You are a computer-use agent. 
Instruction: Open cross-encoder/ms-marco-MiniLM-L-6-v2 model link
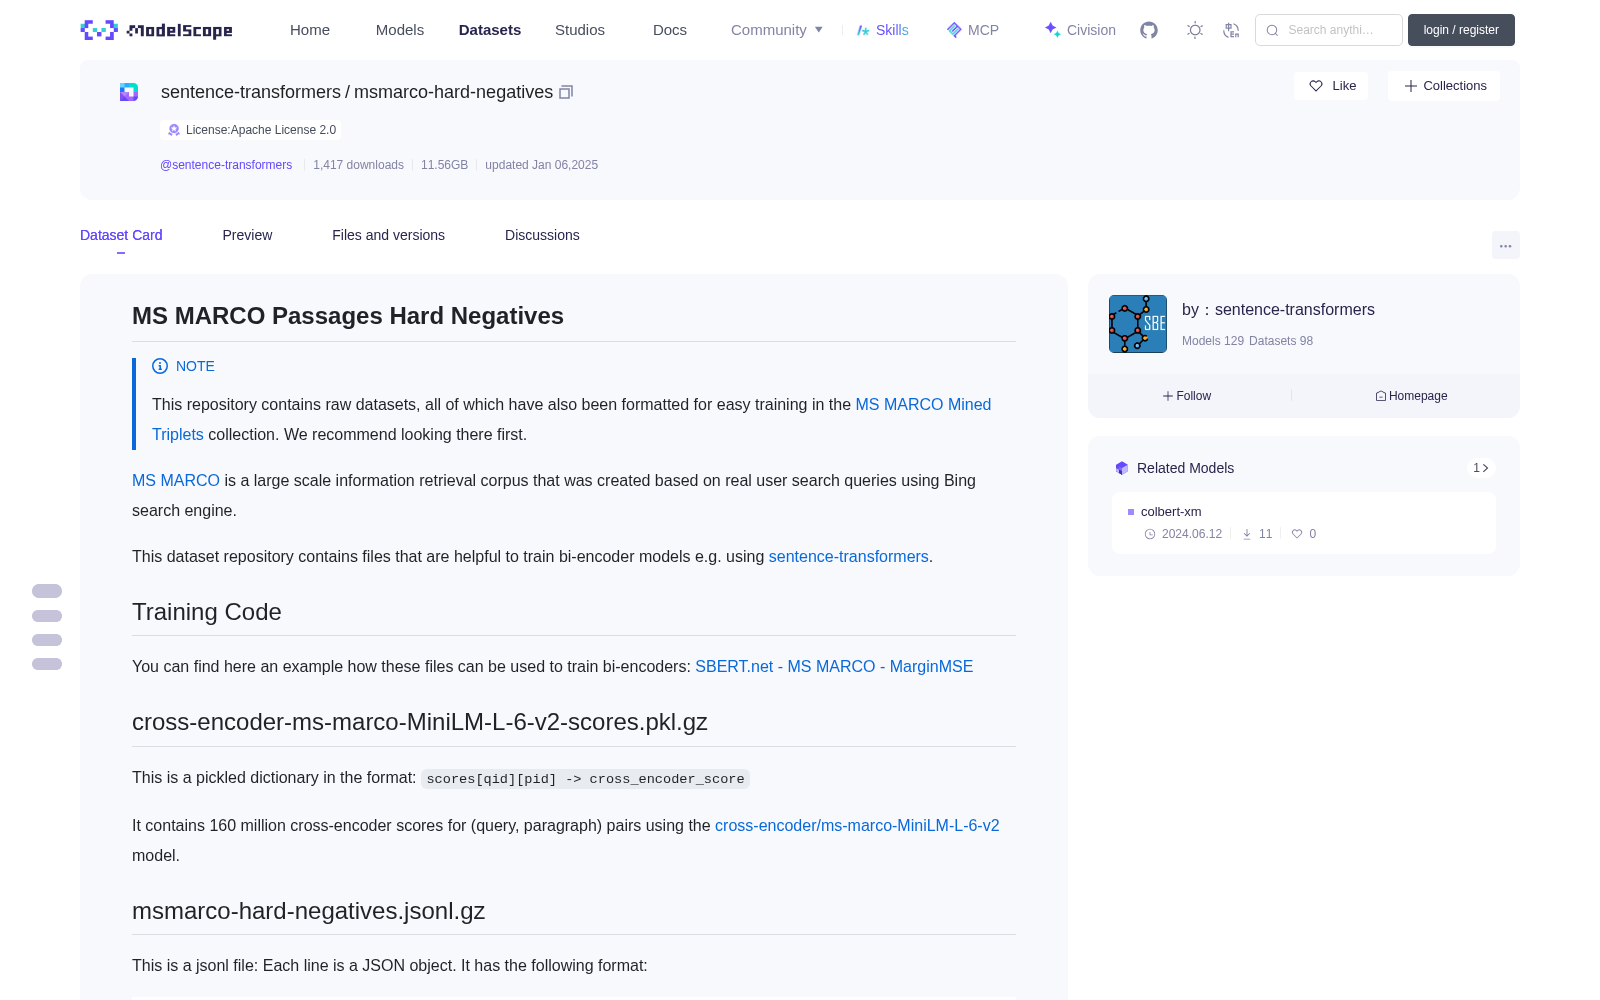tap(857, 825)
